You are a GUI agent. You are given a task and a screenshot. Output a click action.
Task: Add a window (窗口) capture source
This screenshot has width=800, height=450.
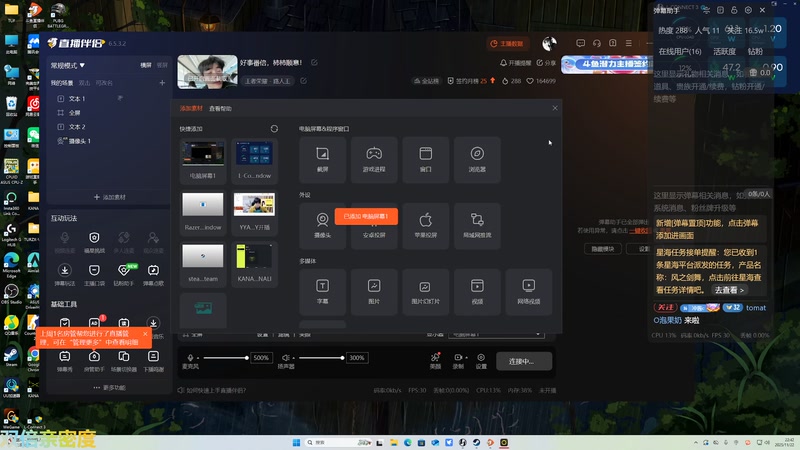click(x=426, y=160)
